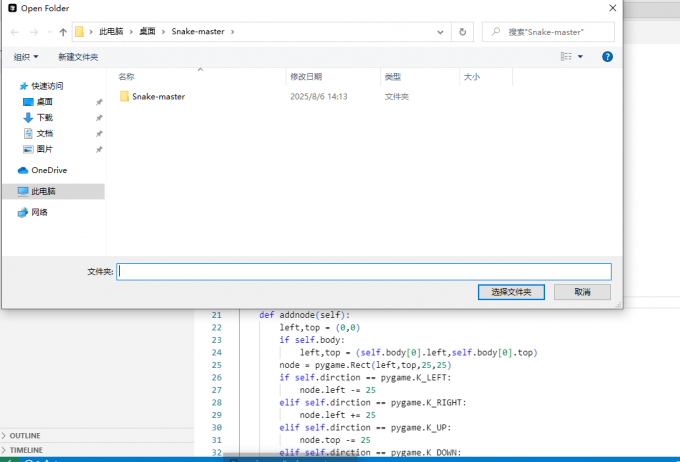Expand the address bar history dropdown

(441, 32)
